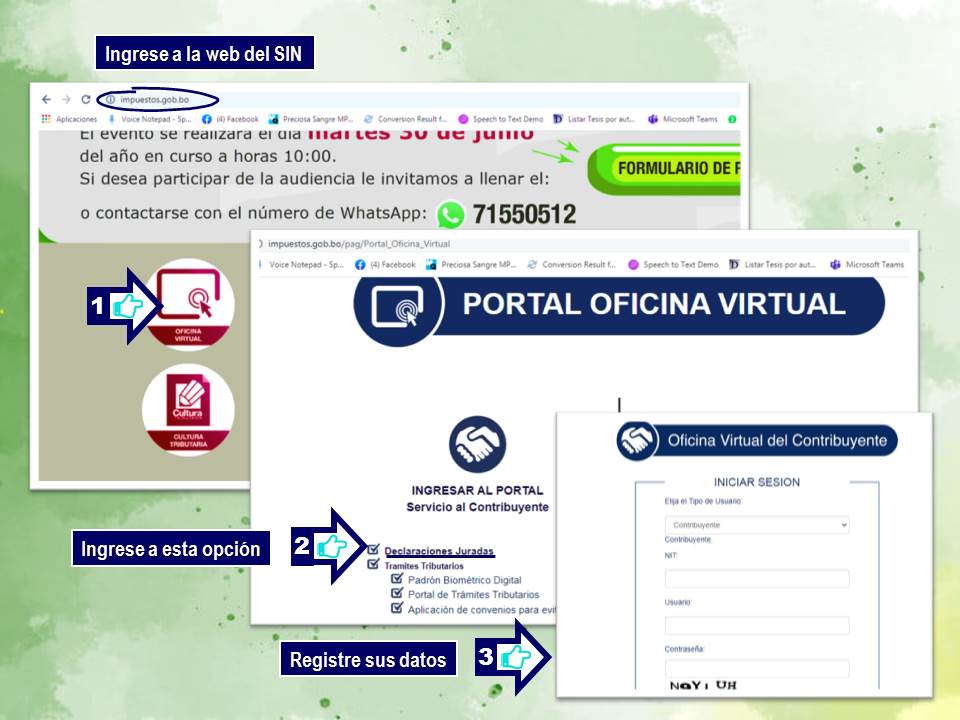This screenshot has width=960, height=720.
Task: Click the Contraseña password field
Action: click(x=756, y=668)
